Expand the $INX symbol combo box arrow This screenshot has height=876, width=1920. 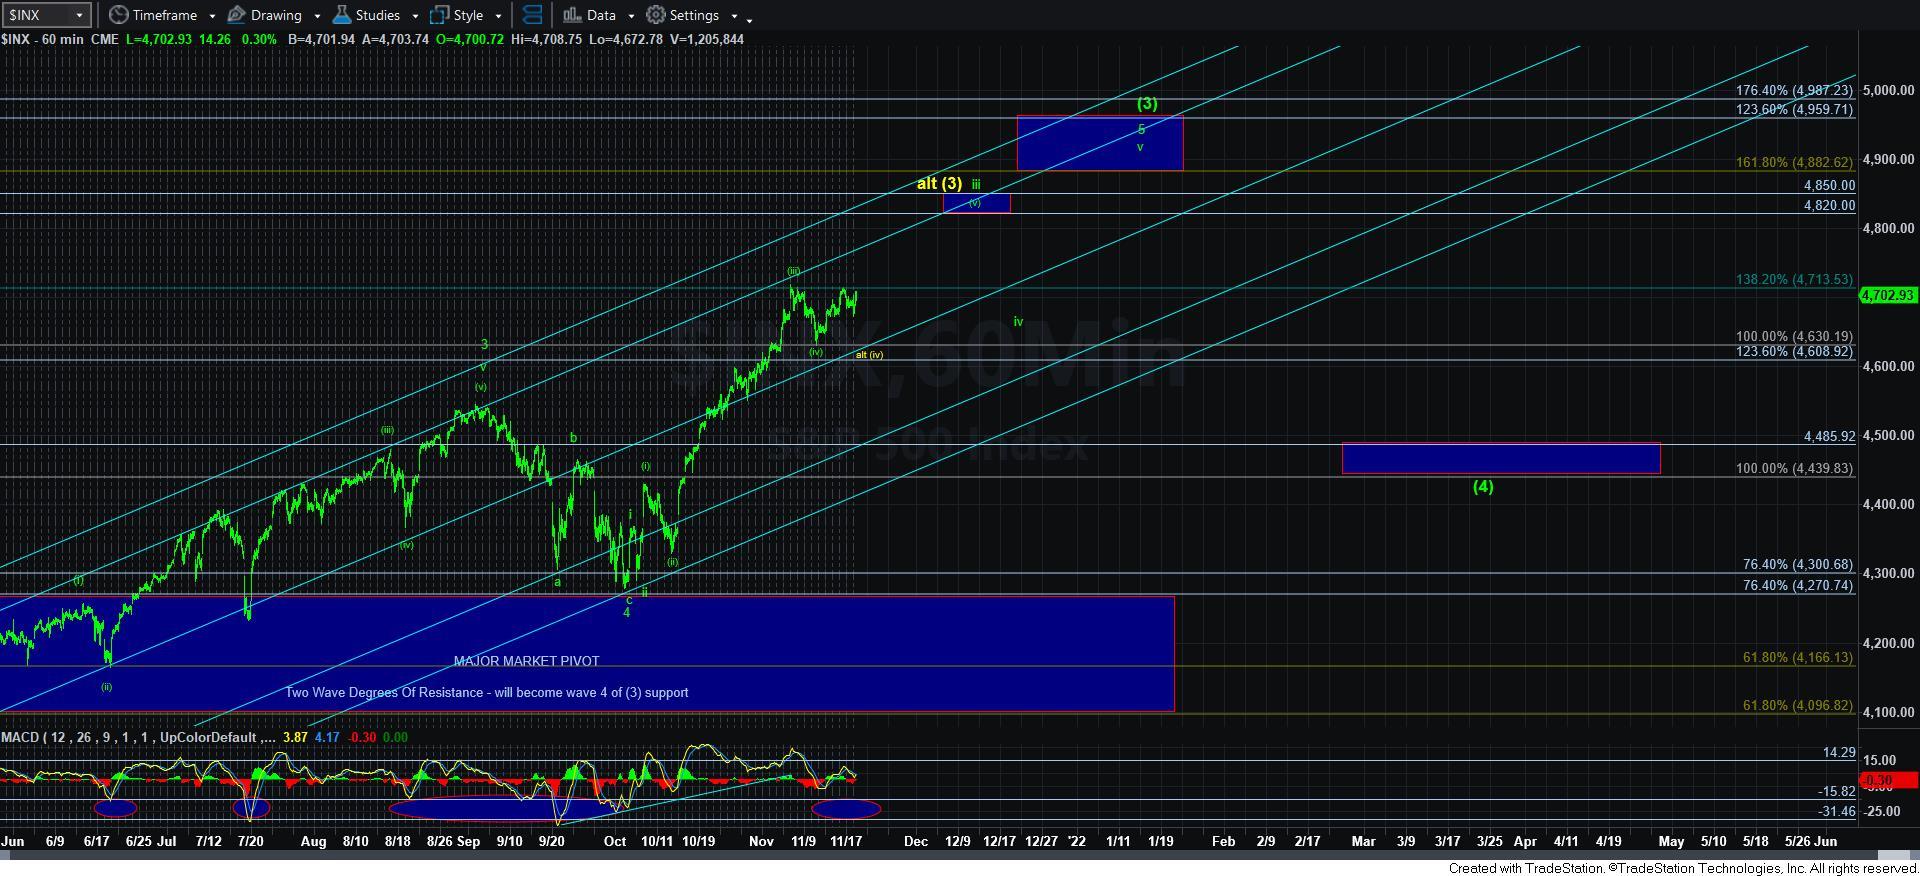pyautogui.click(x=80, y=15)
